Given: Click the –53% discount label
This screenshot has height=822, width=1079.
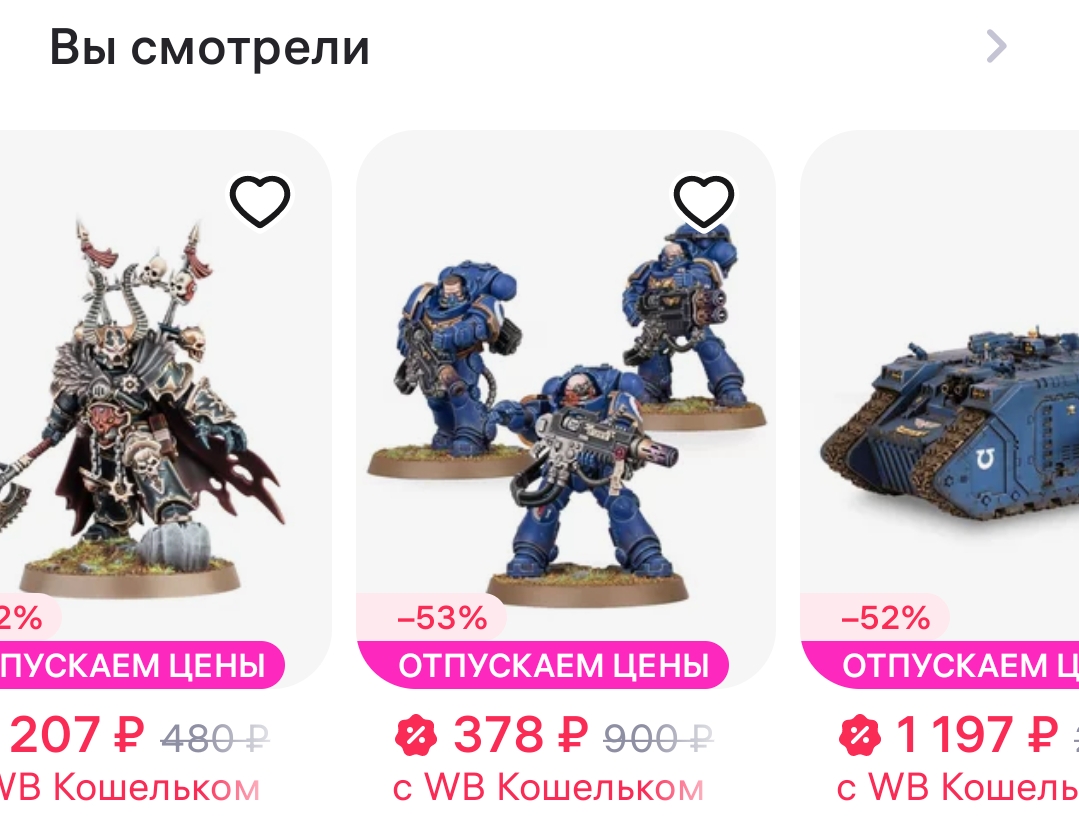Looking at the screenshot, I should click(442, 618).
